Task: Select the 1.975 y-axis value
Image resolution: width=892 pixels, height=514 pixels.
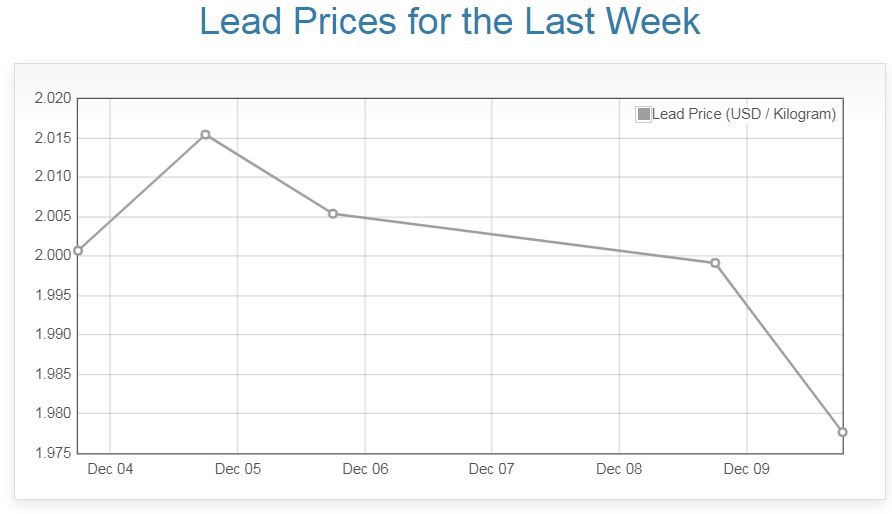Action: pos(53,453)
